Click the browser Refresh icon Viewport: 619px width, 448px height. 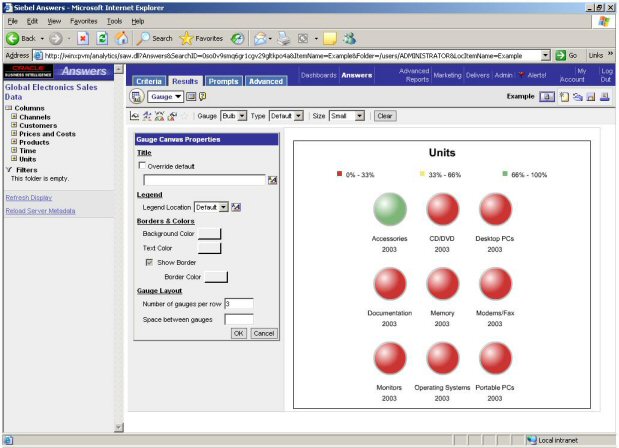[102, 38]
